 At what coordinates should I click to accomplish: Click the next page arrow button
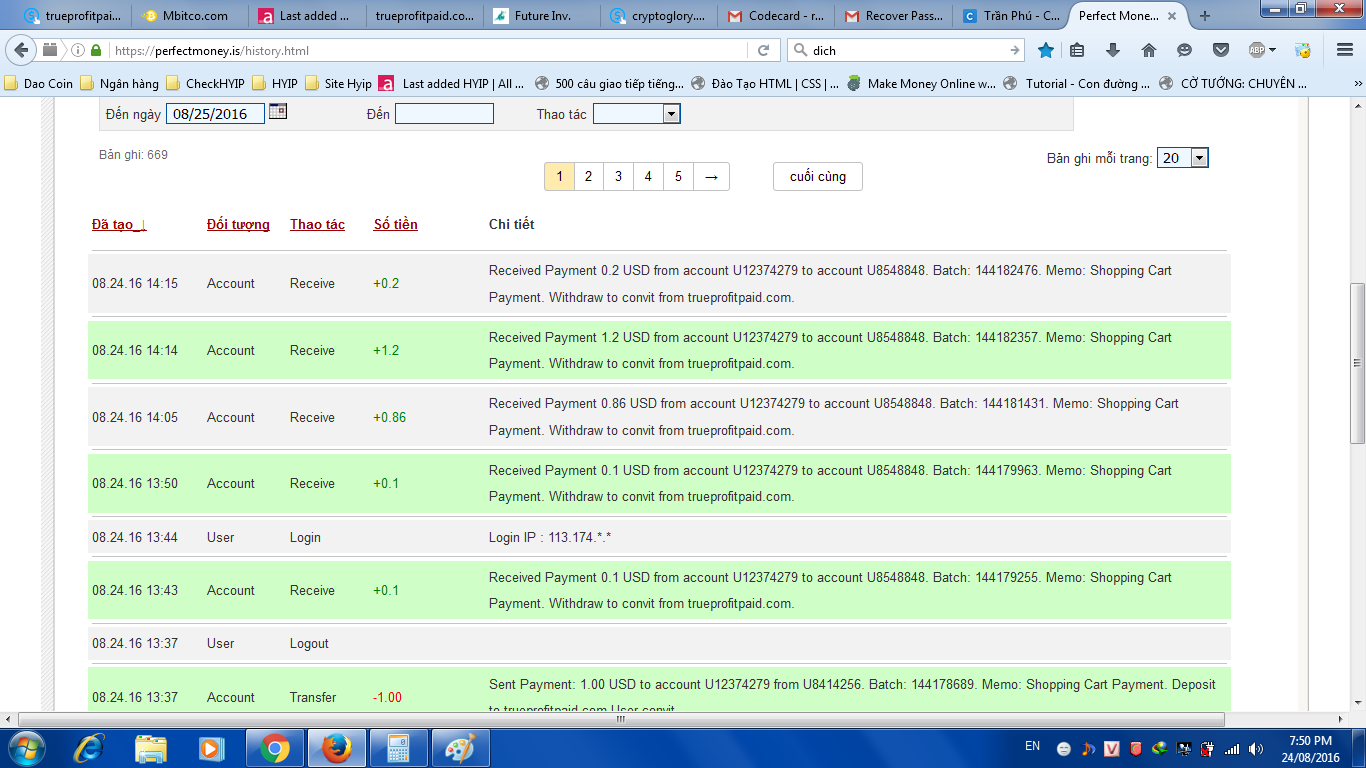tap(712, 177)
